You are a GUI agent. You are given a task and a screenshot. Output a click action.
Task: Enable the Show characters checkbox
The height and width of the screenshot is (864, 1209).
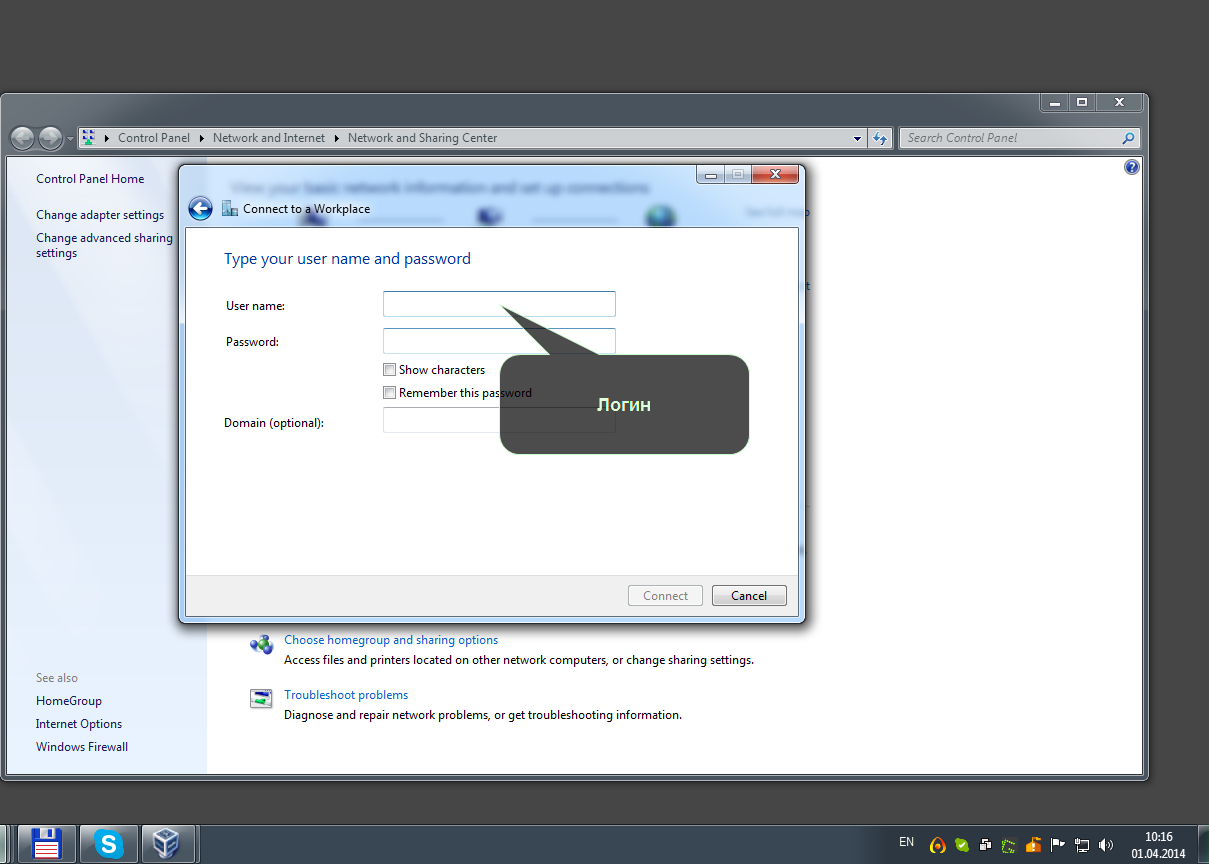tap(390, 370)
